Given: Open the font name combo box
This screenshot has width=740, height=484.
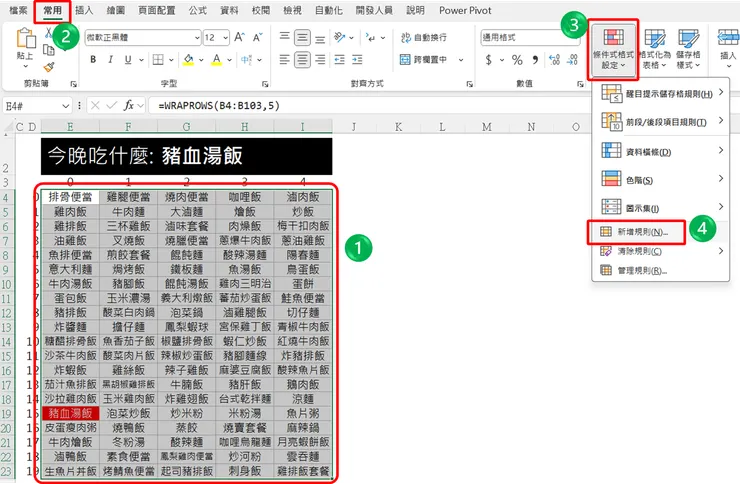Looking at the screenshot, I should tap(143, 37).
